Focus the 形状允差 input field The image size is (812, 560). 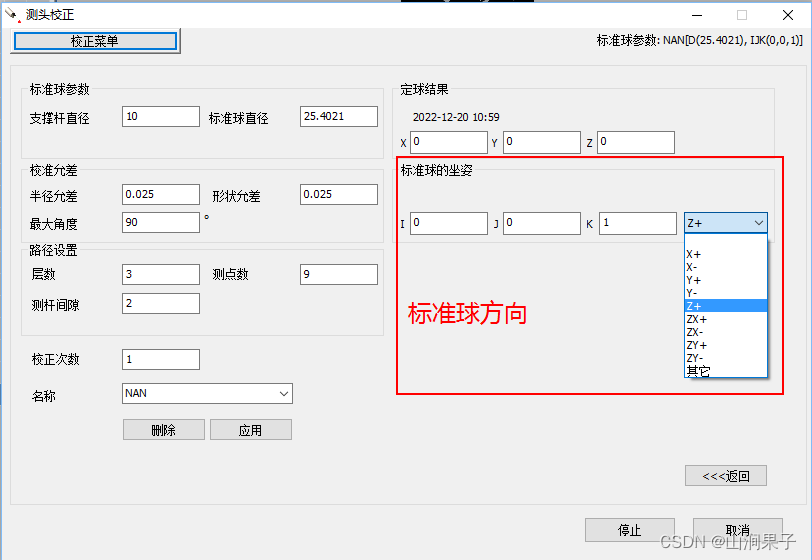(x=339, y=194)
